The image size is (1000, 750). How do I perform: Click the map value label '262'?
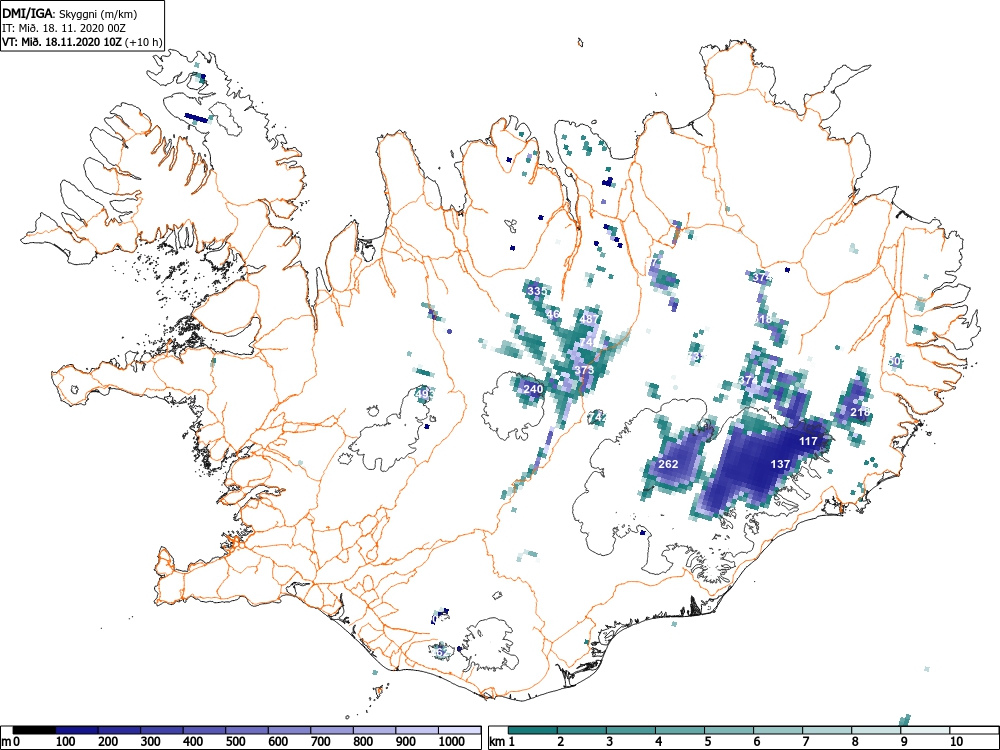[x=668, y=464]
